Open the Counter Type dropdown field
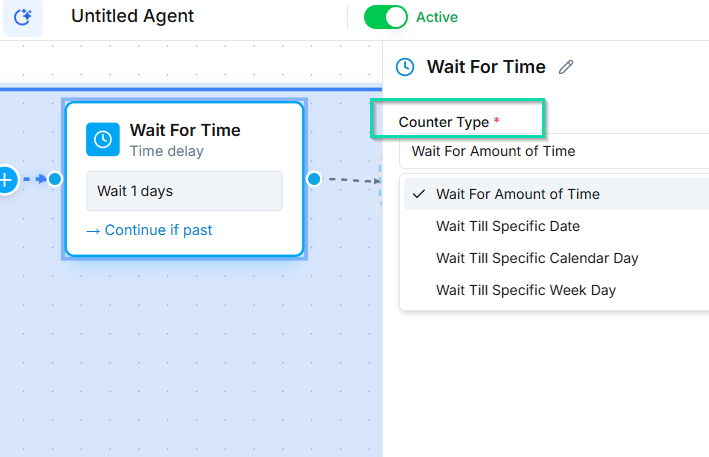 [x=554, y=152]
